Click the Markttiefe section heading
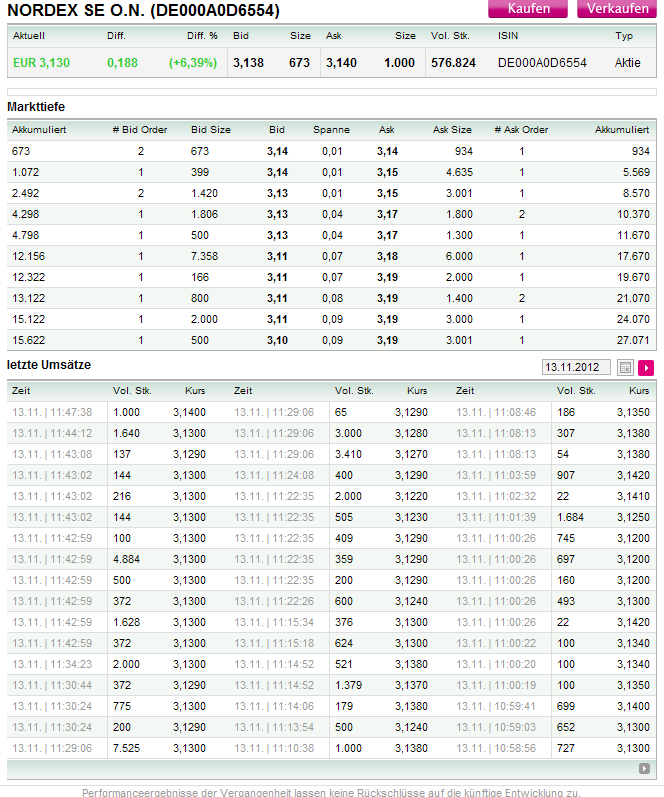664x797 pixels. pos(36,106)
